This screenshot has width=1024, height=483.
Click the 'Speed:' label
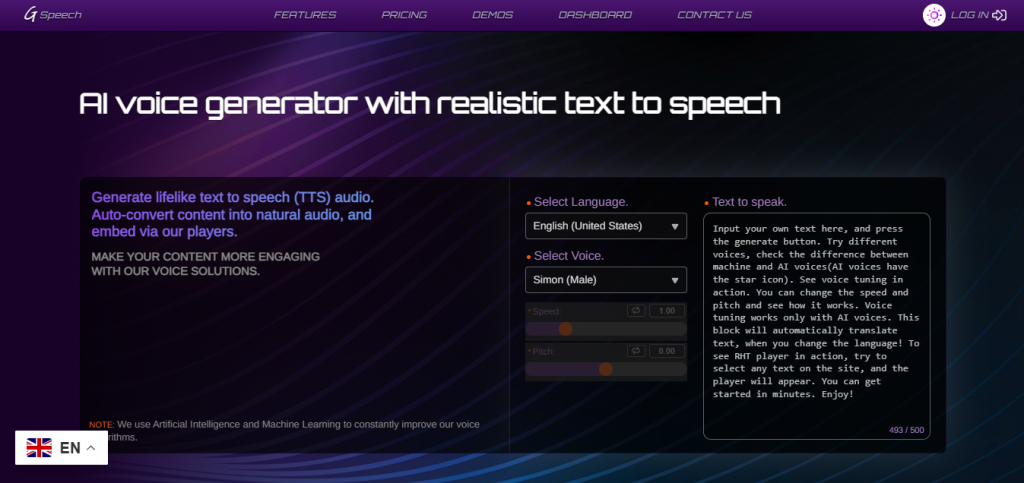[547, 311]
